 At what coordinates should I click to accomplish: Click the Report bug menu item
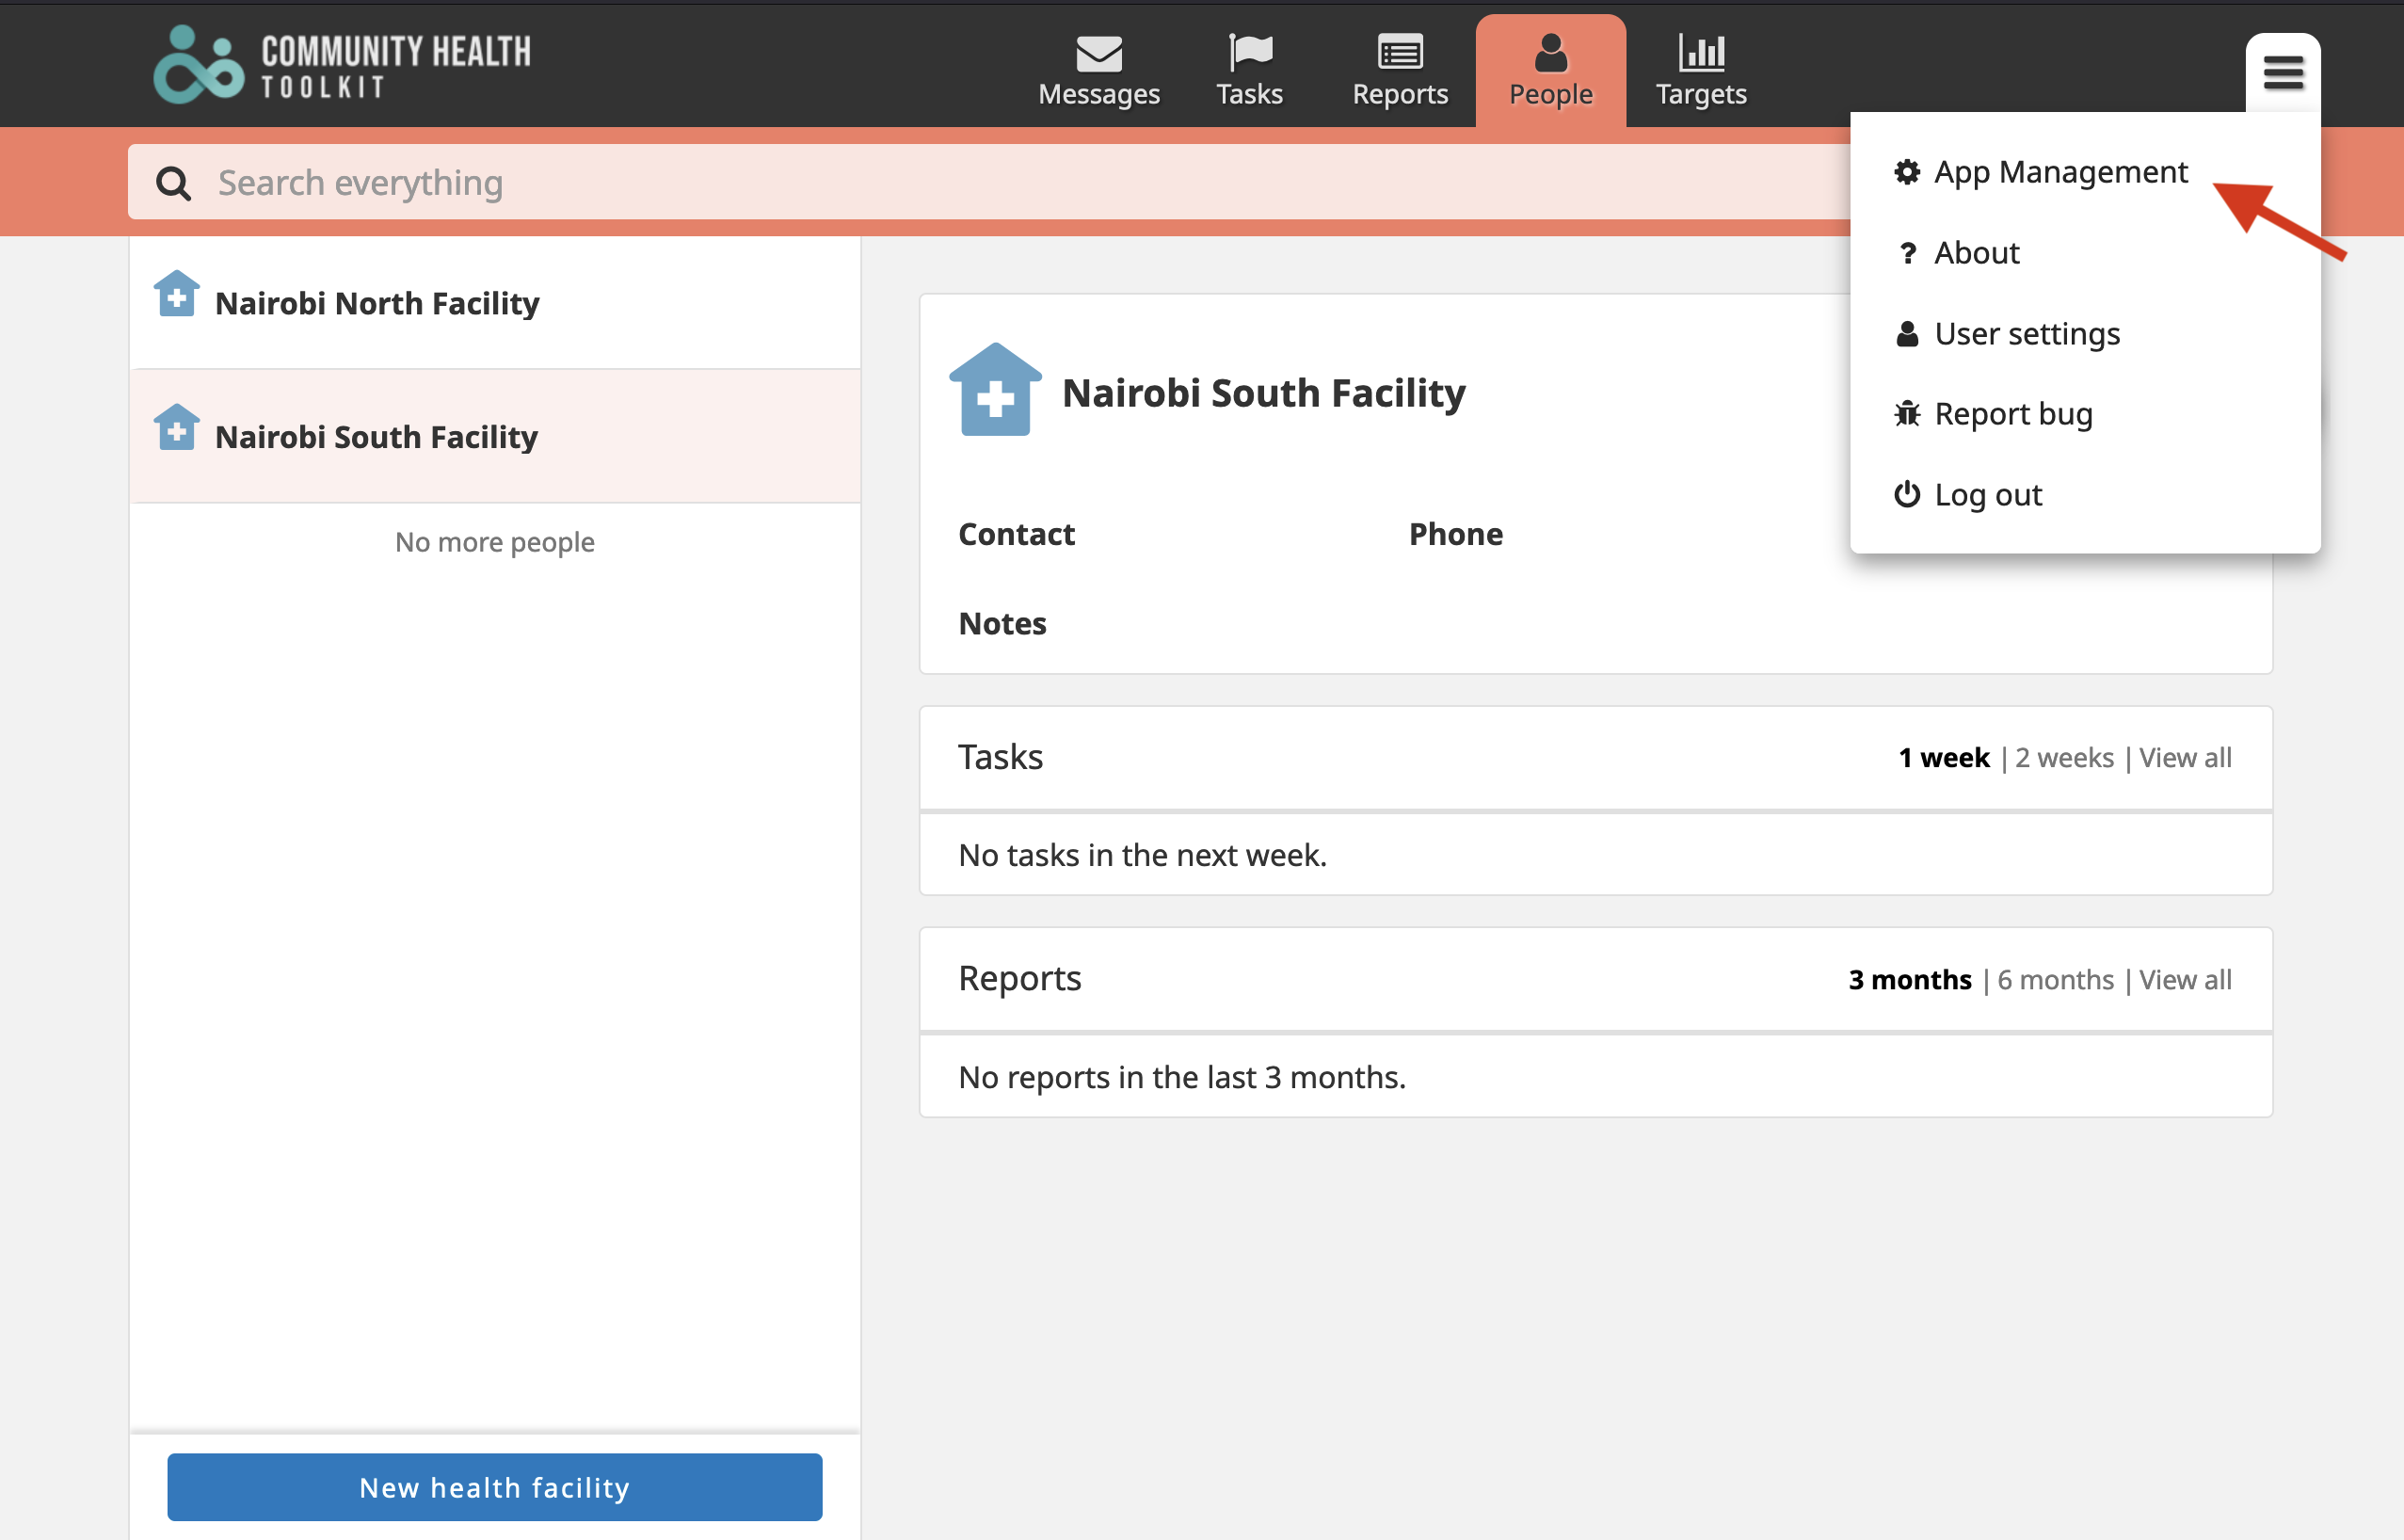[x=2012, y=414]
